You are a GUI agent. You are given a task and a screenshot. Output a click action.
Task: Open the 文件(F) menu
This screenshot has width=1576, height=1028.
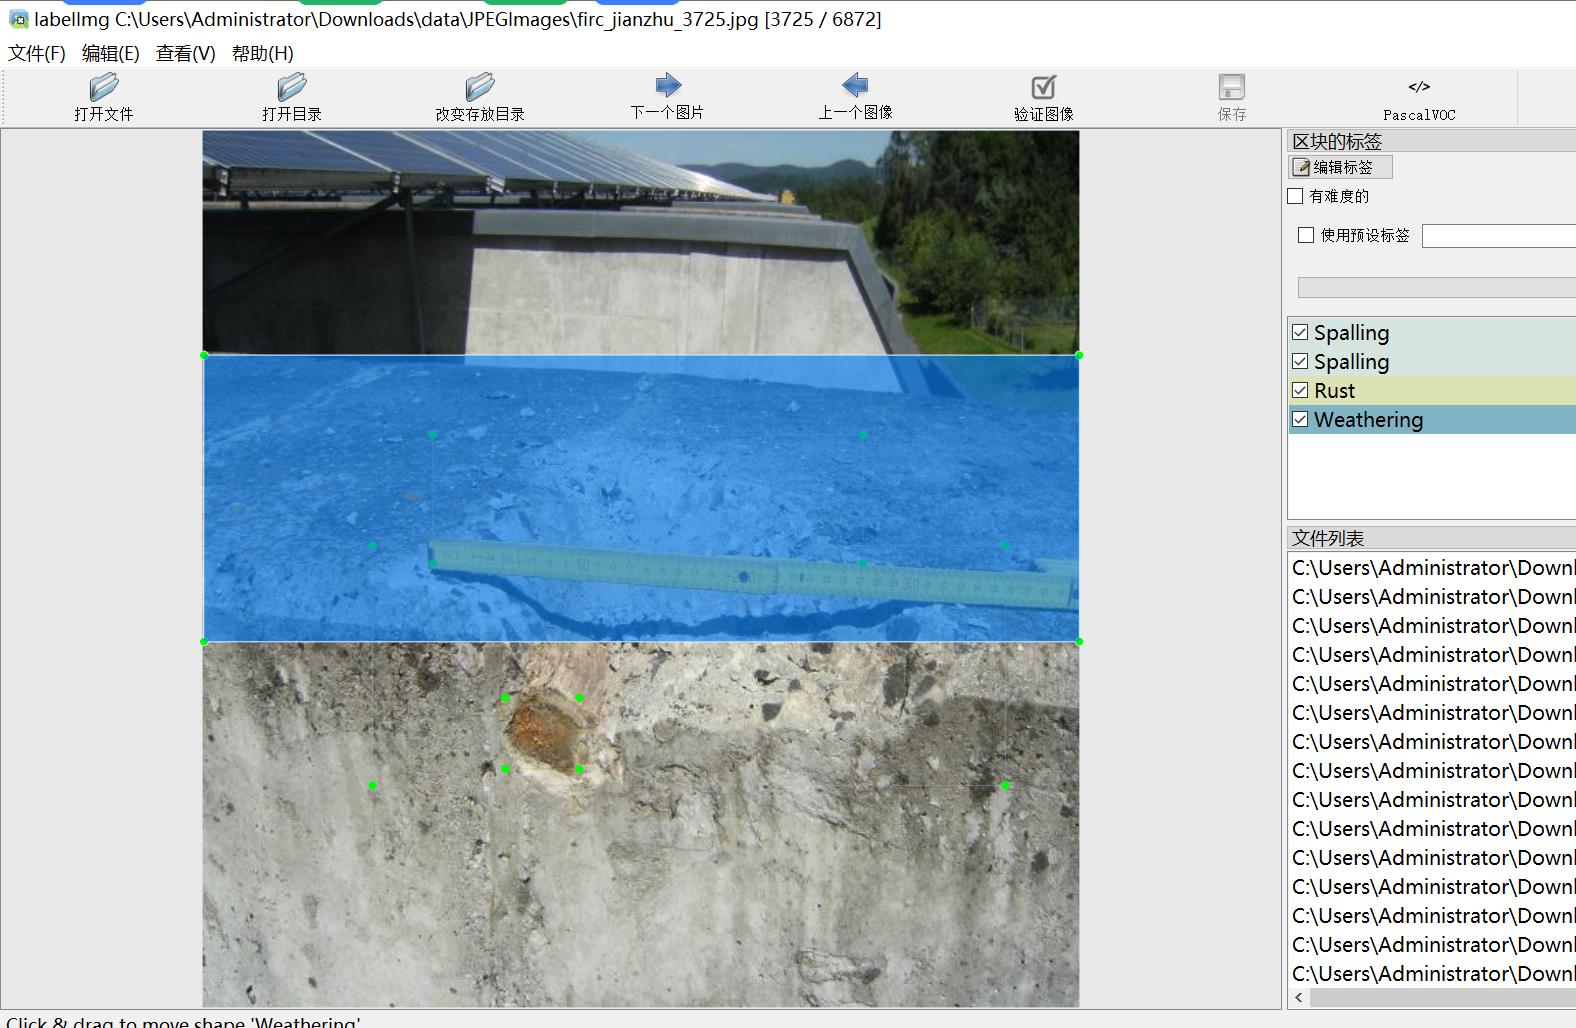point(37,53)
